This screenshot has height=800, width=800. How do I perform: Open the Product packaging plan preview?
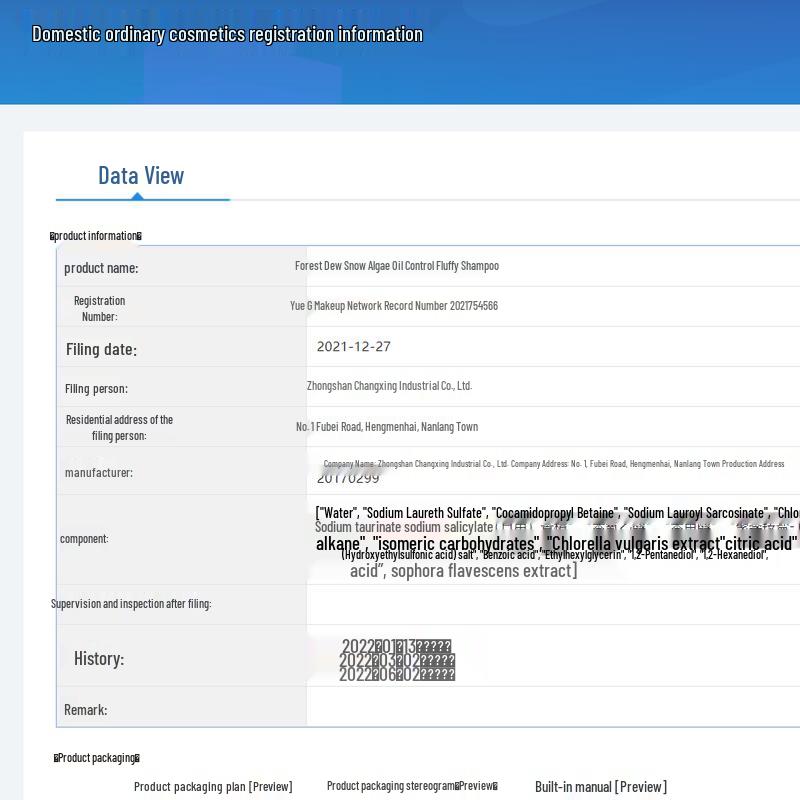point(213,786)
